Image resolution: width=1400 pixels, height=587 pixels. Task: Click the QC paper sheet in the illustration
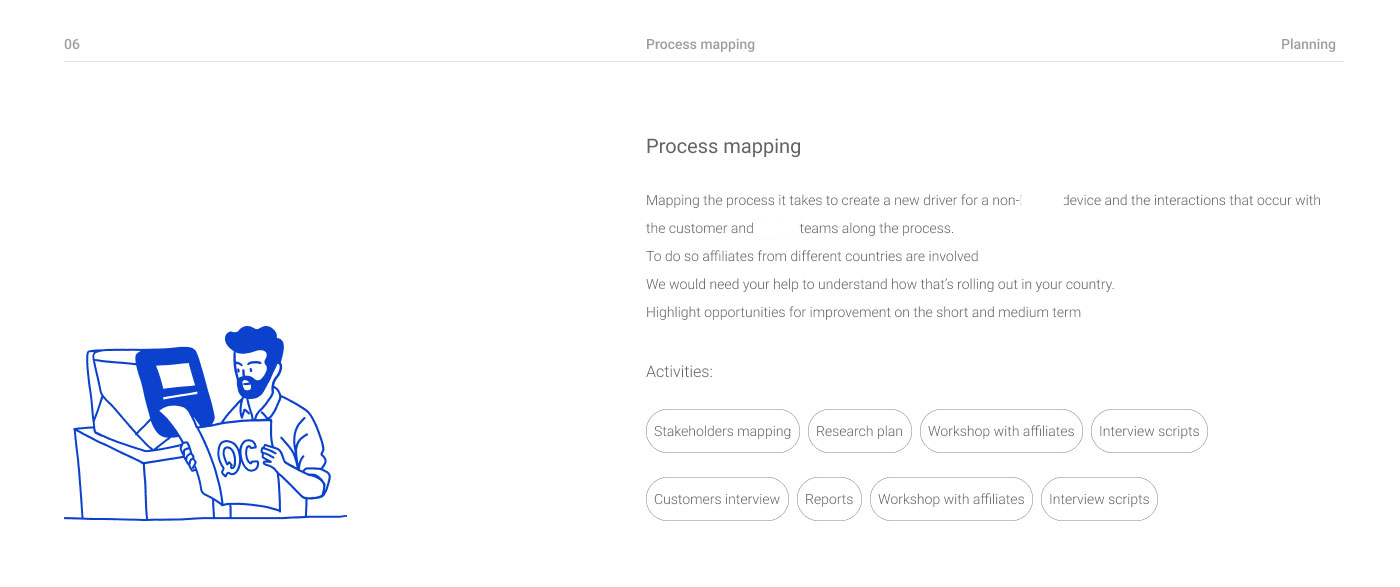[x=236, y=458]
